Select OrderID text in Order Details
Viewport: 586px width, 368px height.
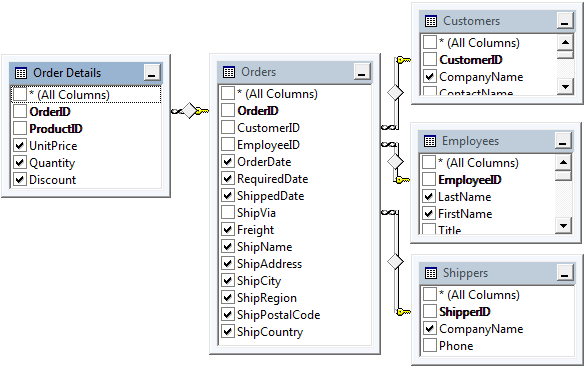[50, 112]
